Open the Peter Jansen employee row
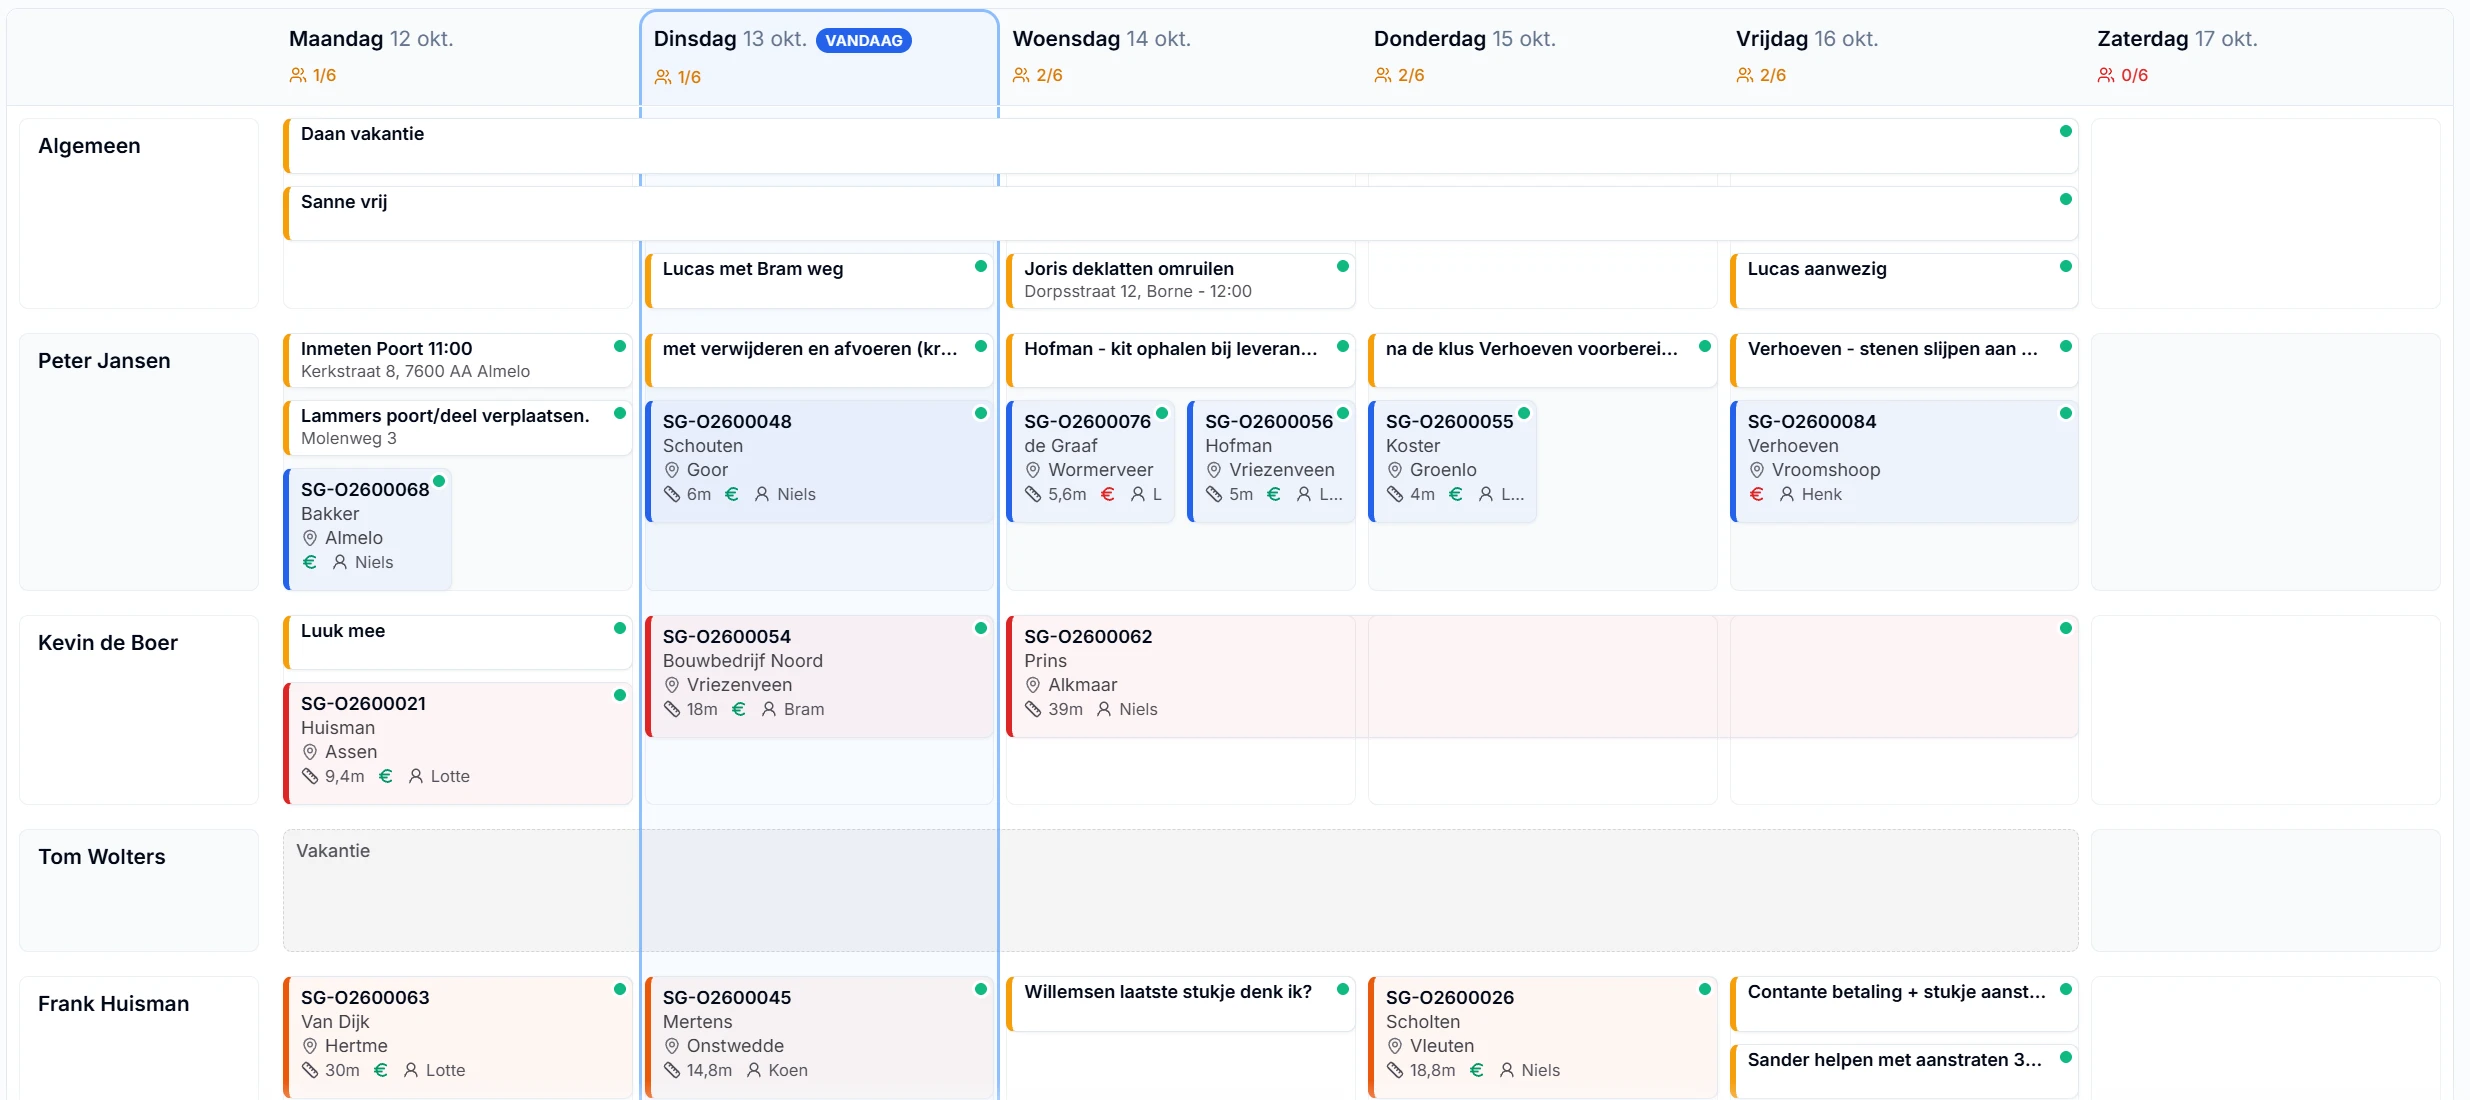 (139, 462)
